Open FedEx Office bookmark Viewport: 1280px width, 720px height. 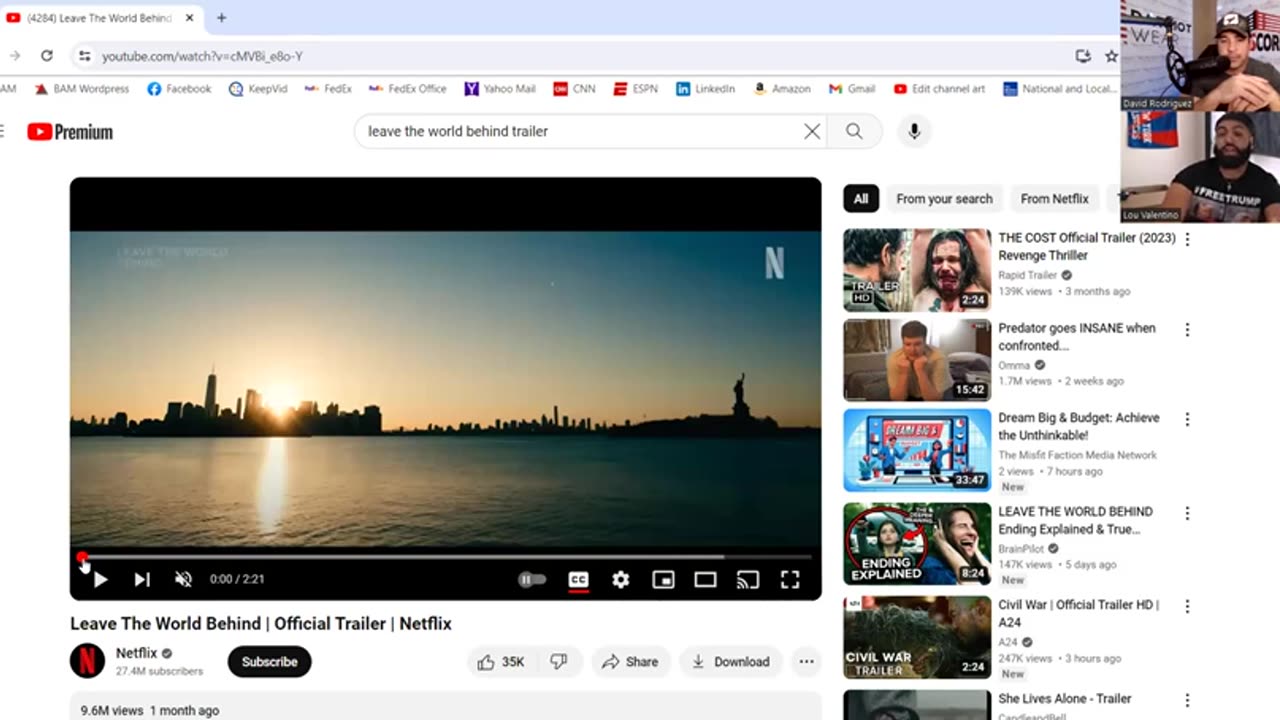tap(407, 89)
